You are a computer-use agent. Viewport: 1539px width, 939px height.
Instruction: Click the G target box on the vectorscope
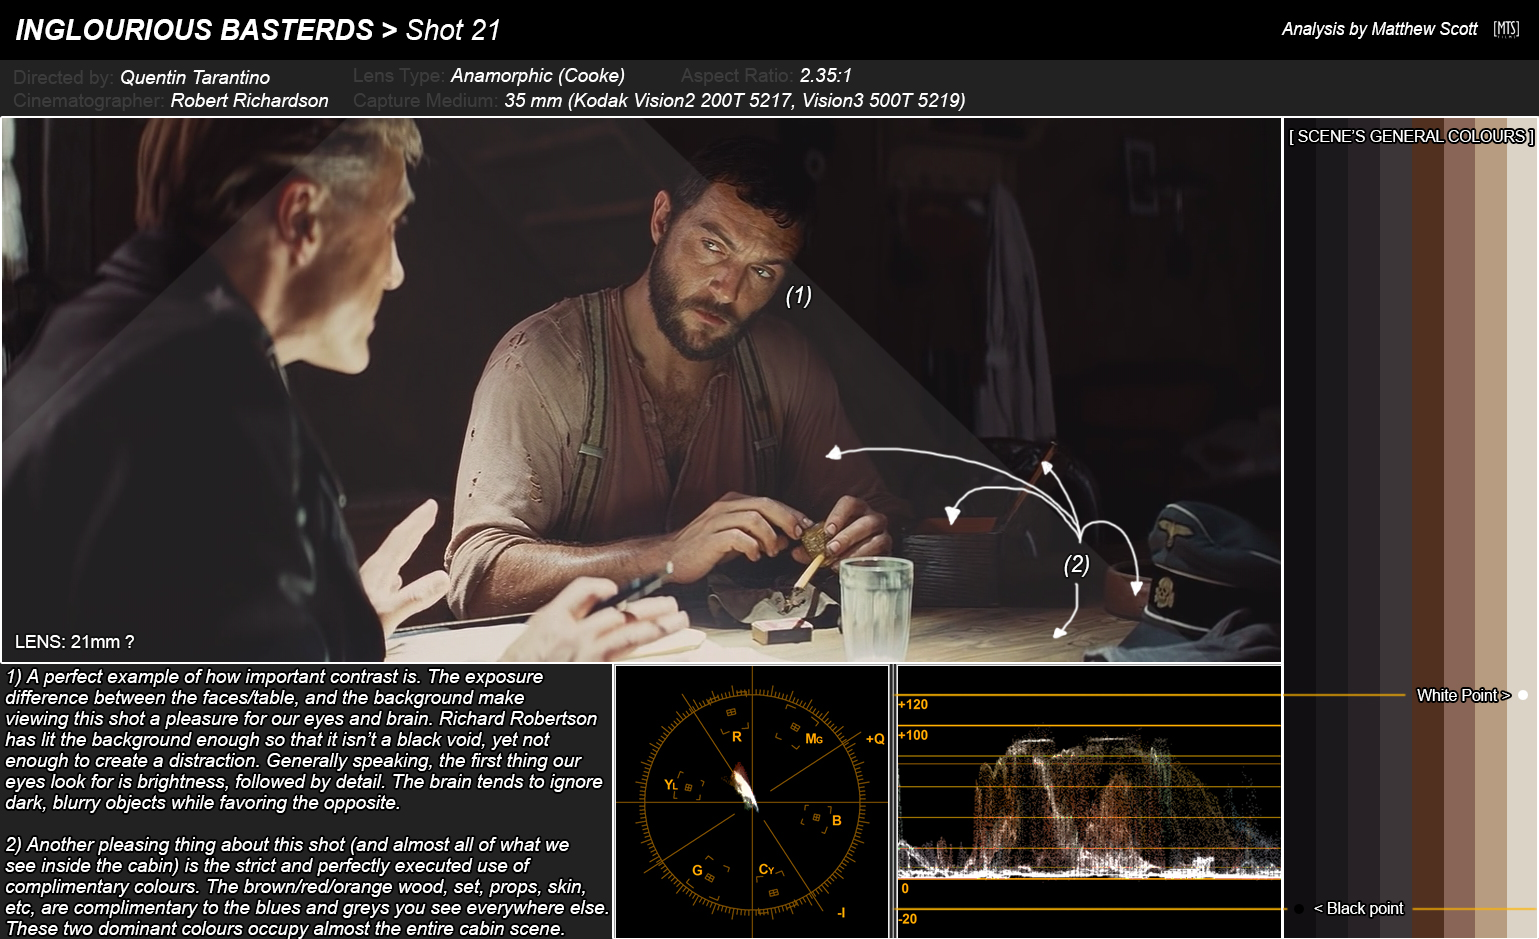click(710, 877)
